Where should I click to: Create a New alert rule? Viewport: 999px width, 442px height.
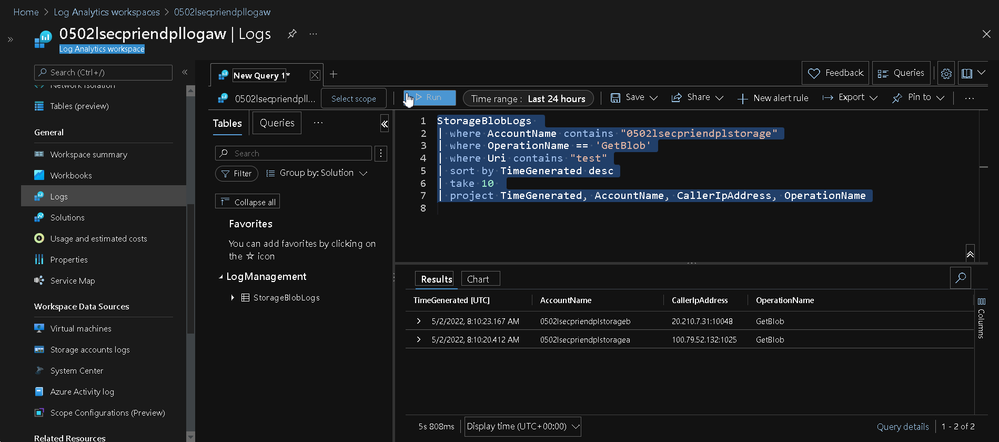click(772, 98)
